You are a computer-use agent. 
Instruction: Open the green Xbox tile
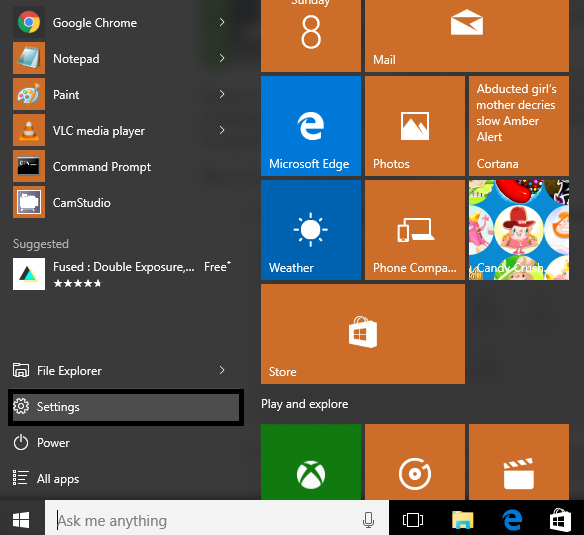(311, 462)
